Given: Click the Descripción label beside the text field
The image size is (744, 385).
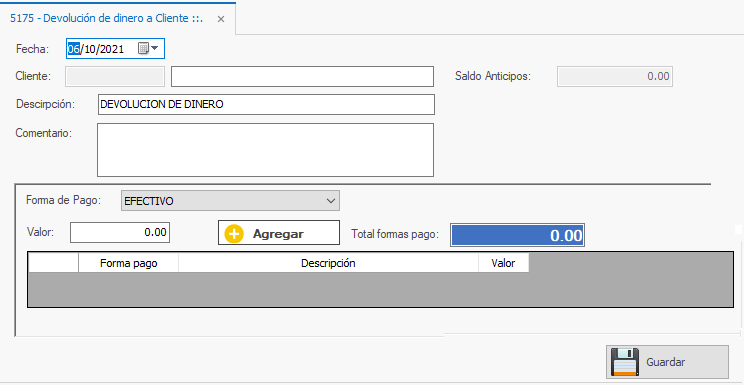Looking at the screenshot, I should pyautogui.click(x=46, y=104).
